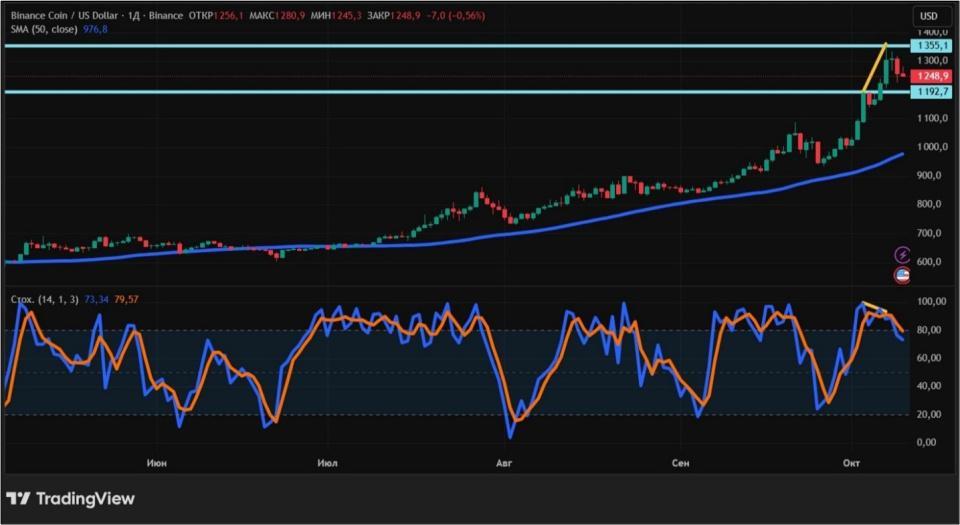Click the 80,00 level on stochastic scale

(x=935, y=330)
